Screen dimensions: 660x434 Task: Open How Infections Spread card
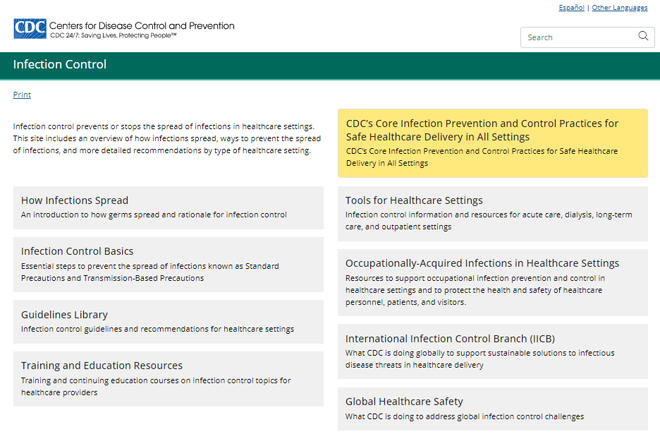(168, 208)
